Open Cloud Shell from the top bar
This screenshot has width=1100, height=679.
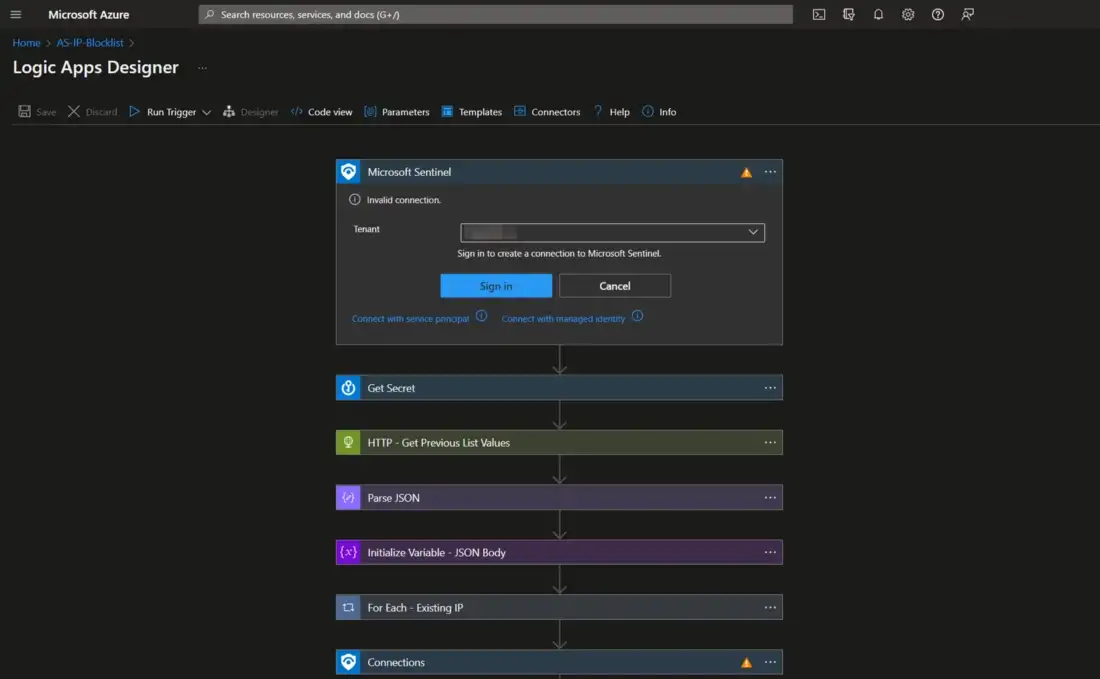(819, 15)
